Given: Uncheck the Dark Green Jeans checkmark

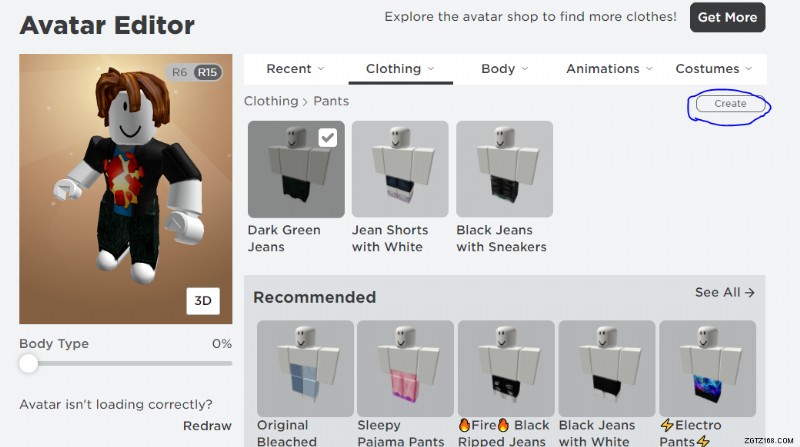Looking at the screenshot, I should click(328, 137).
